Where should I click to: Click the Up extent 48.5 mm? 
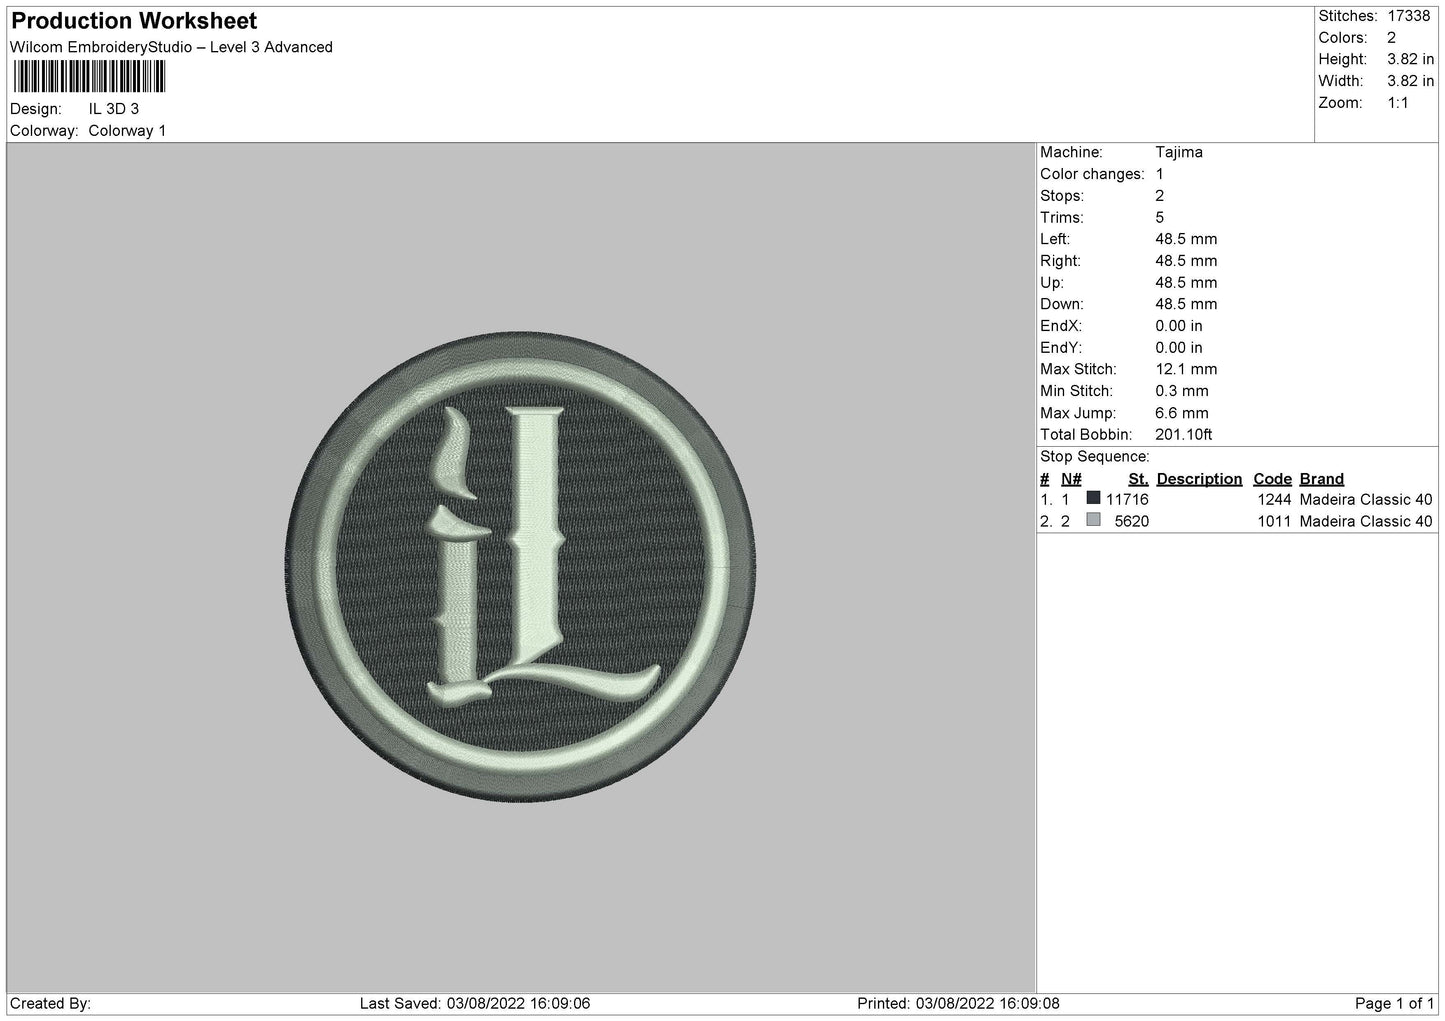tap(1186, 283)
